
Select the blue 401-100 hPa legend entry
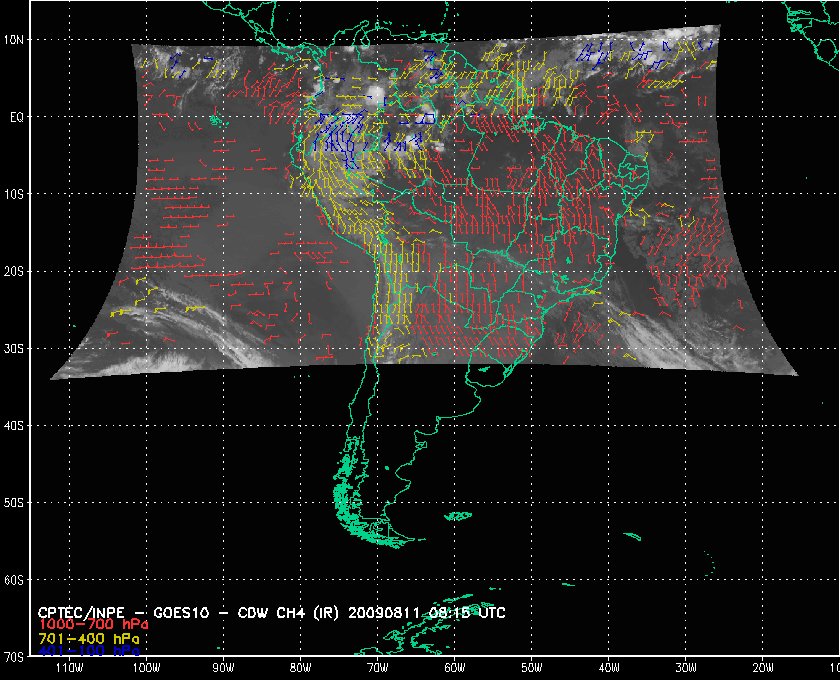89,652
